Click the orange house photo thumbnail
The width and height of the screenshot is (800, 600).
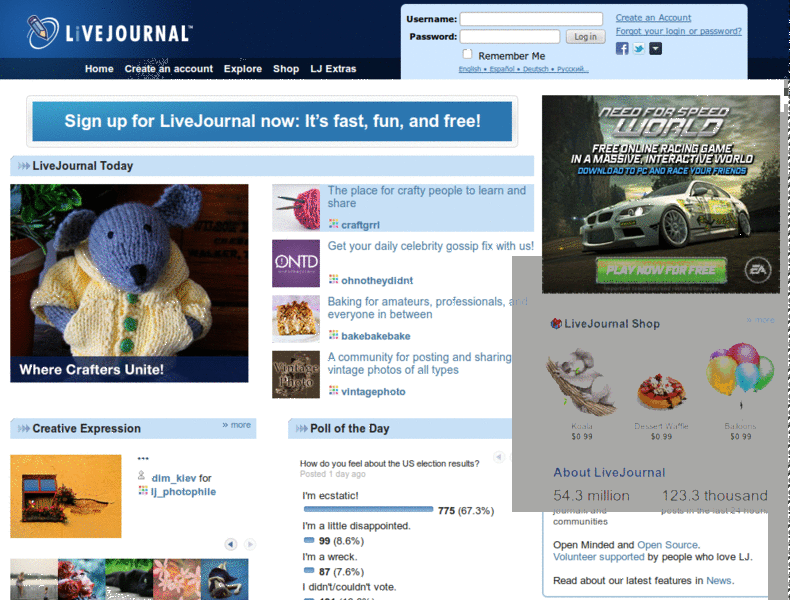(66, 496)
